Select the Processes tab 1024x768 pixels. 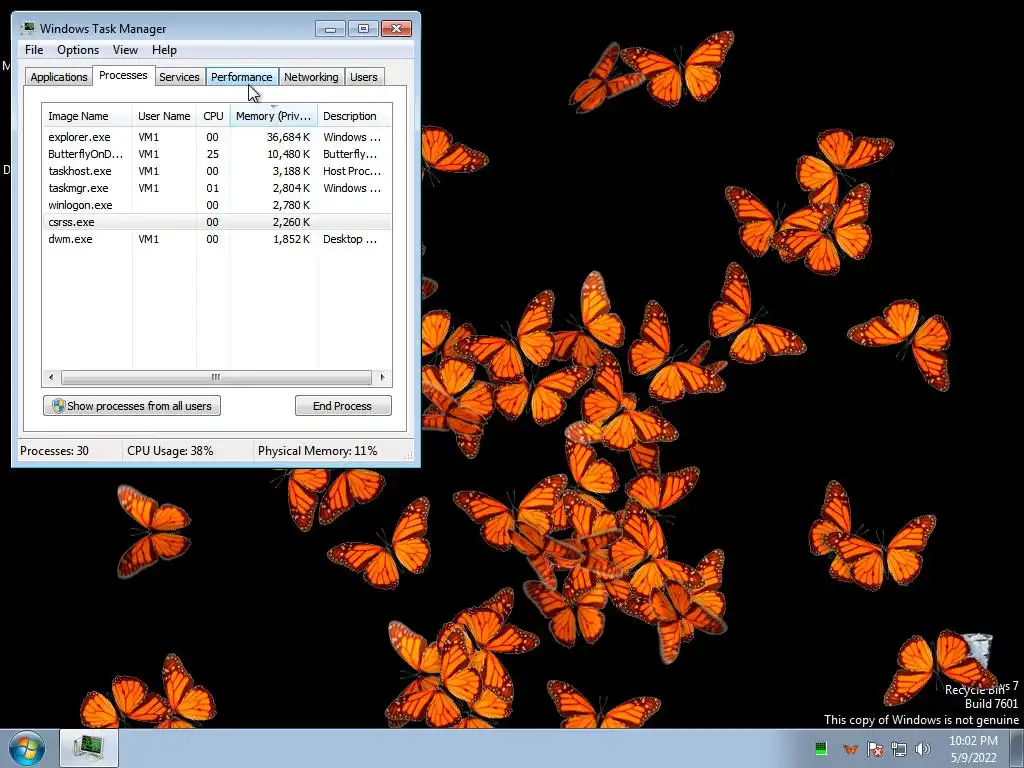tap(123, 75)
